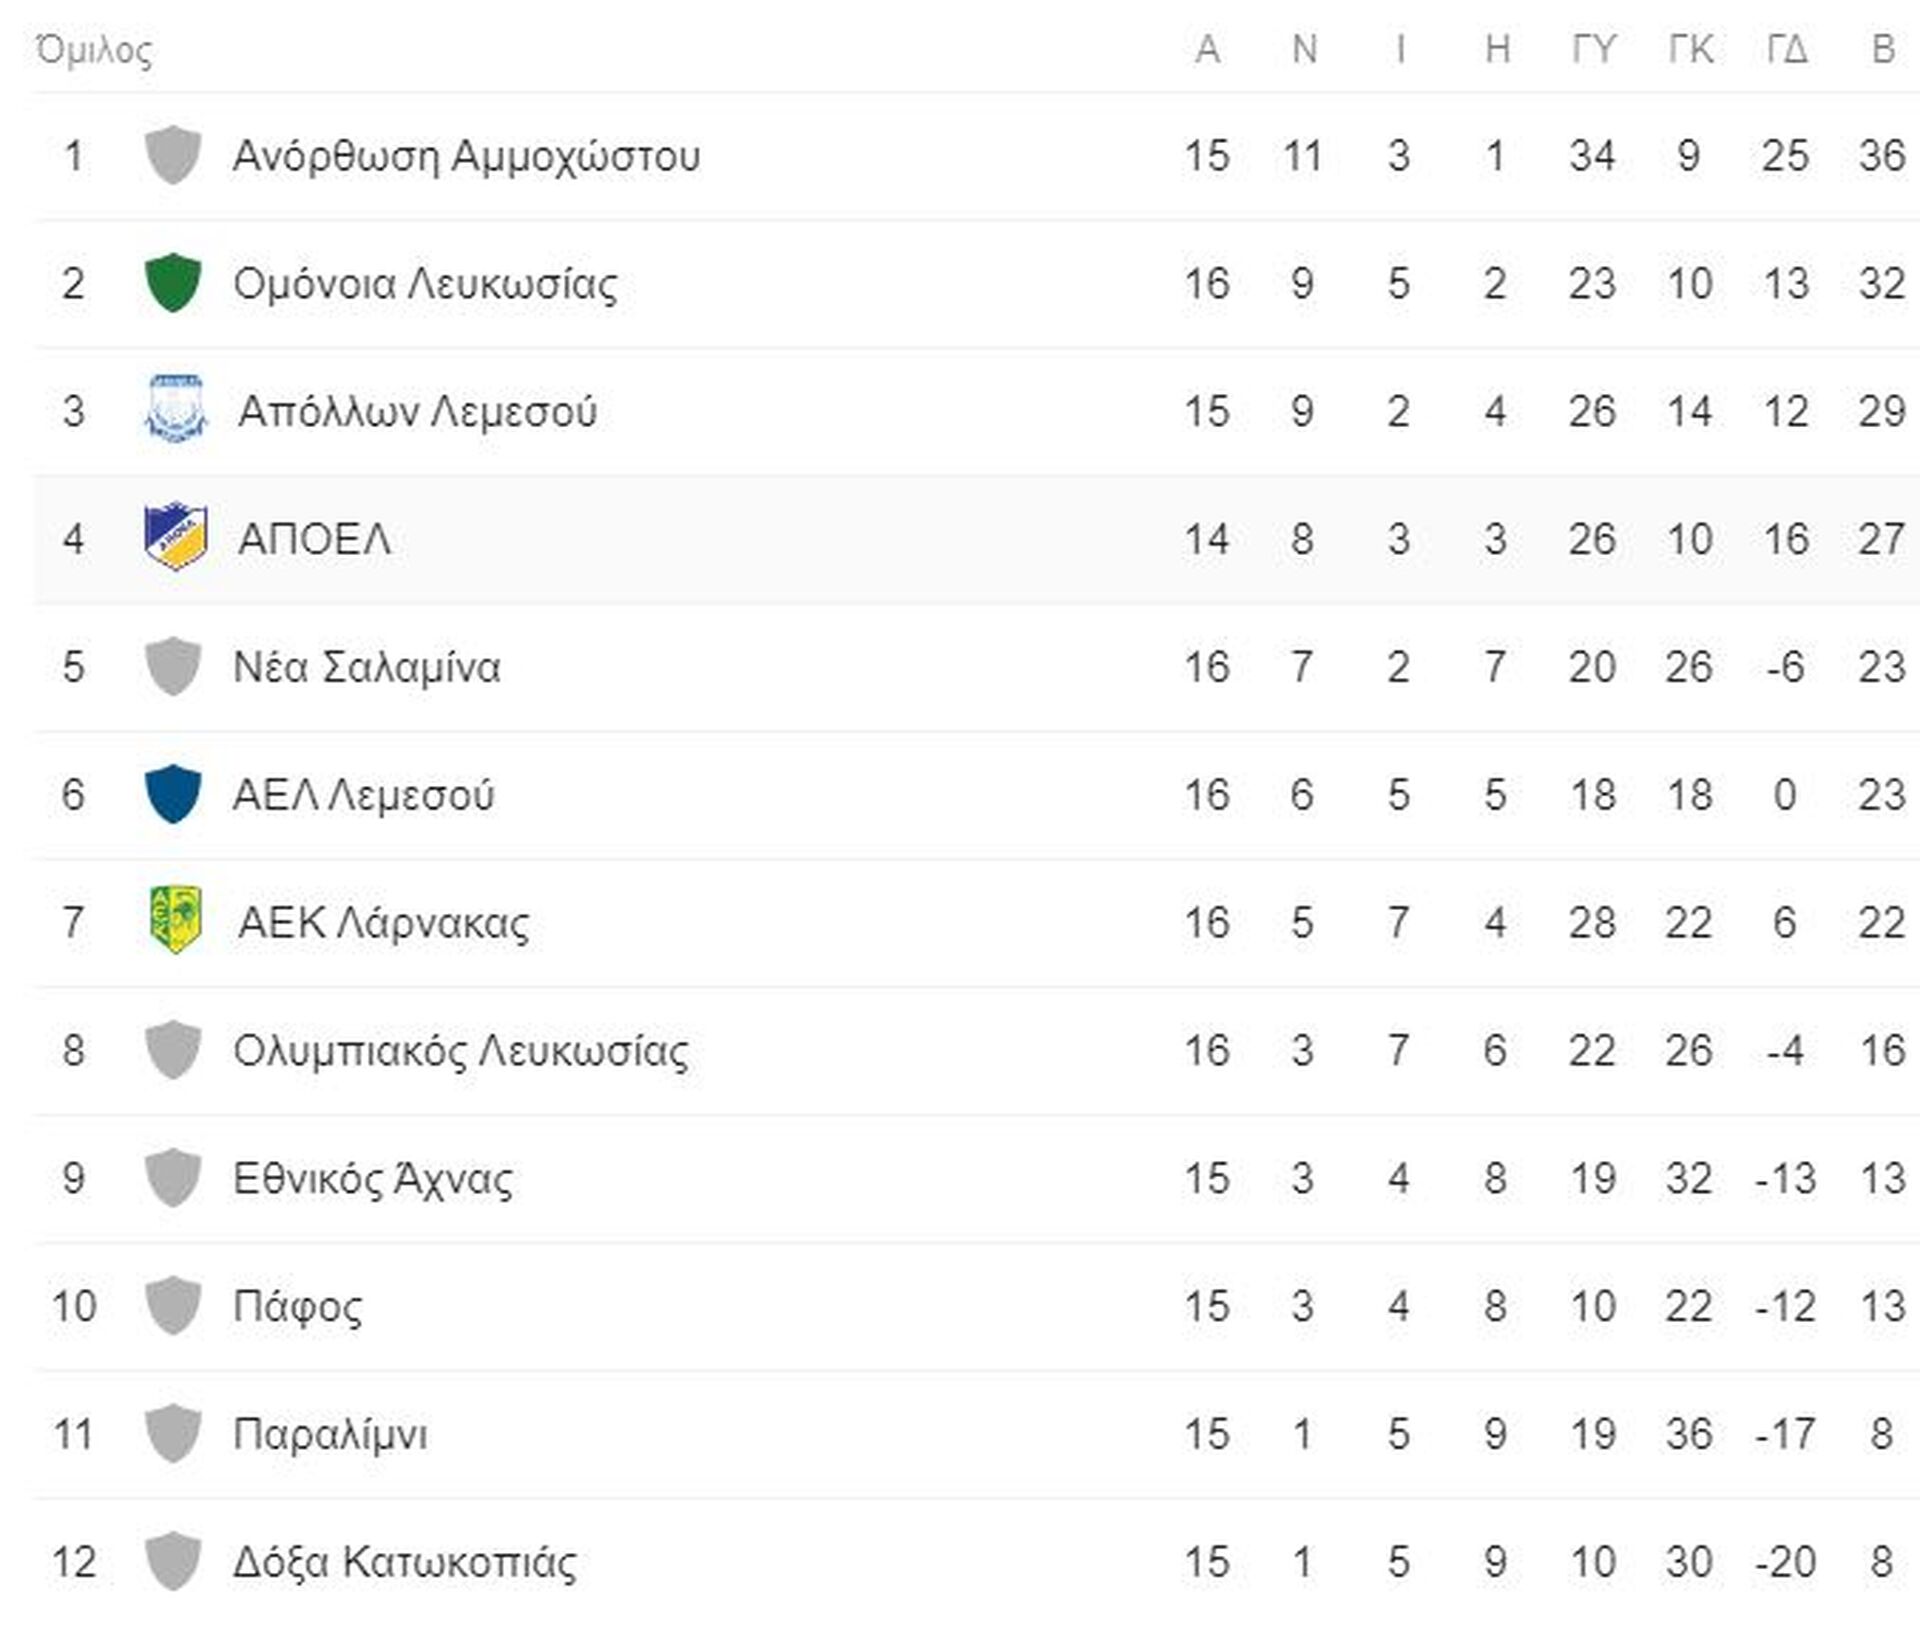Image resolution: width=1920 pixels, height=1625 pixels.
Task: Click the ΓΔ column header
Action: point(1787,49)
